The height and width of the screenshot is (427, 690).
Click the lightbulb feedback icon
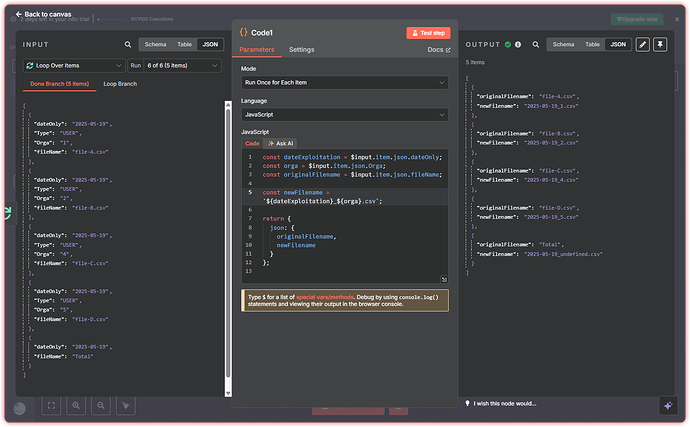(x=467, y=403)
